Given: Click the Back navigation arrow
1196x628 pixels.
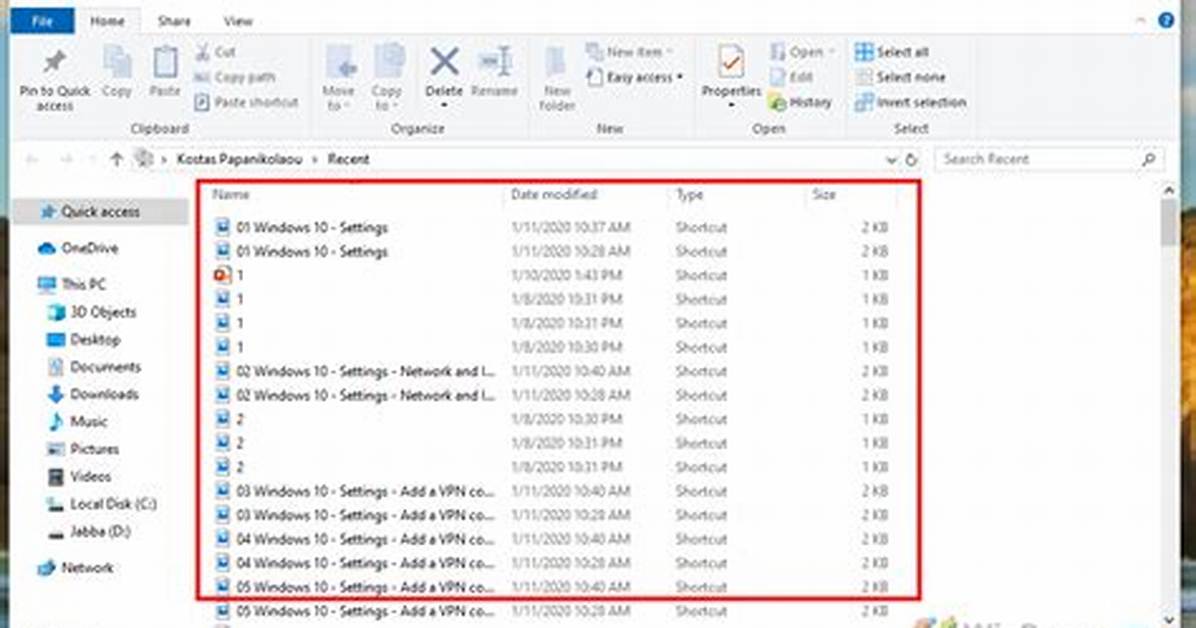Looking at the screenshot, I should [x=32, y=159].
